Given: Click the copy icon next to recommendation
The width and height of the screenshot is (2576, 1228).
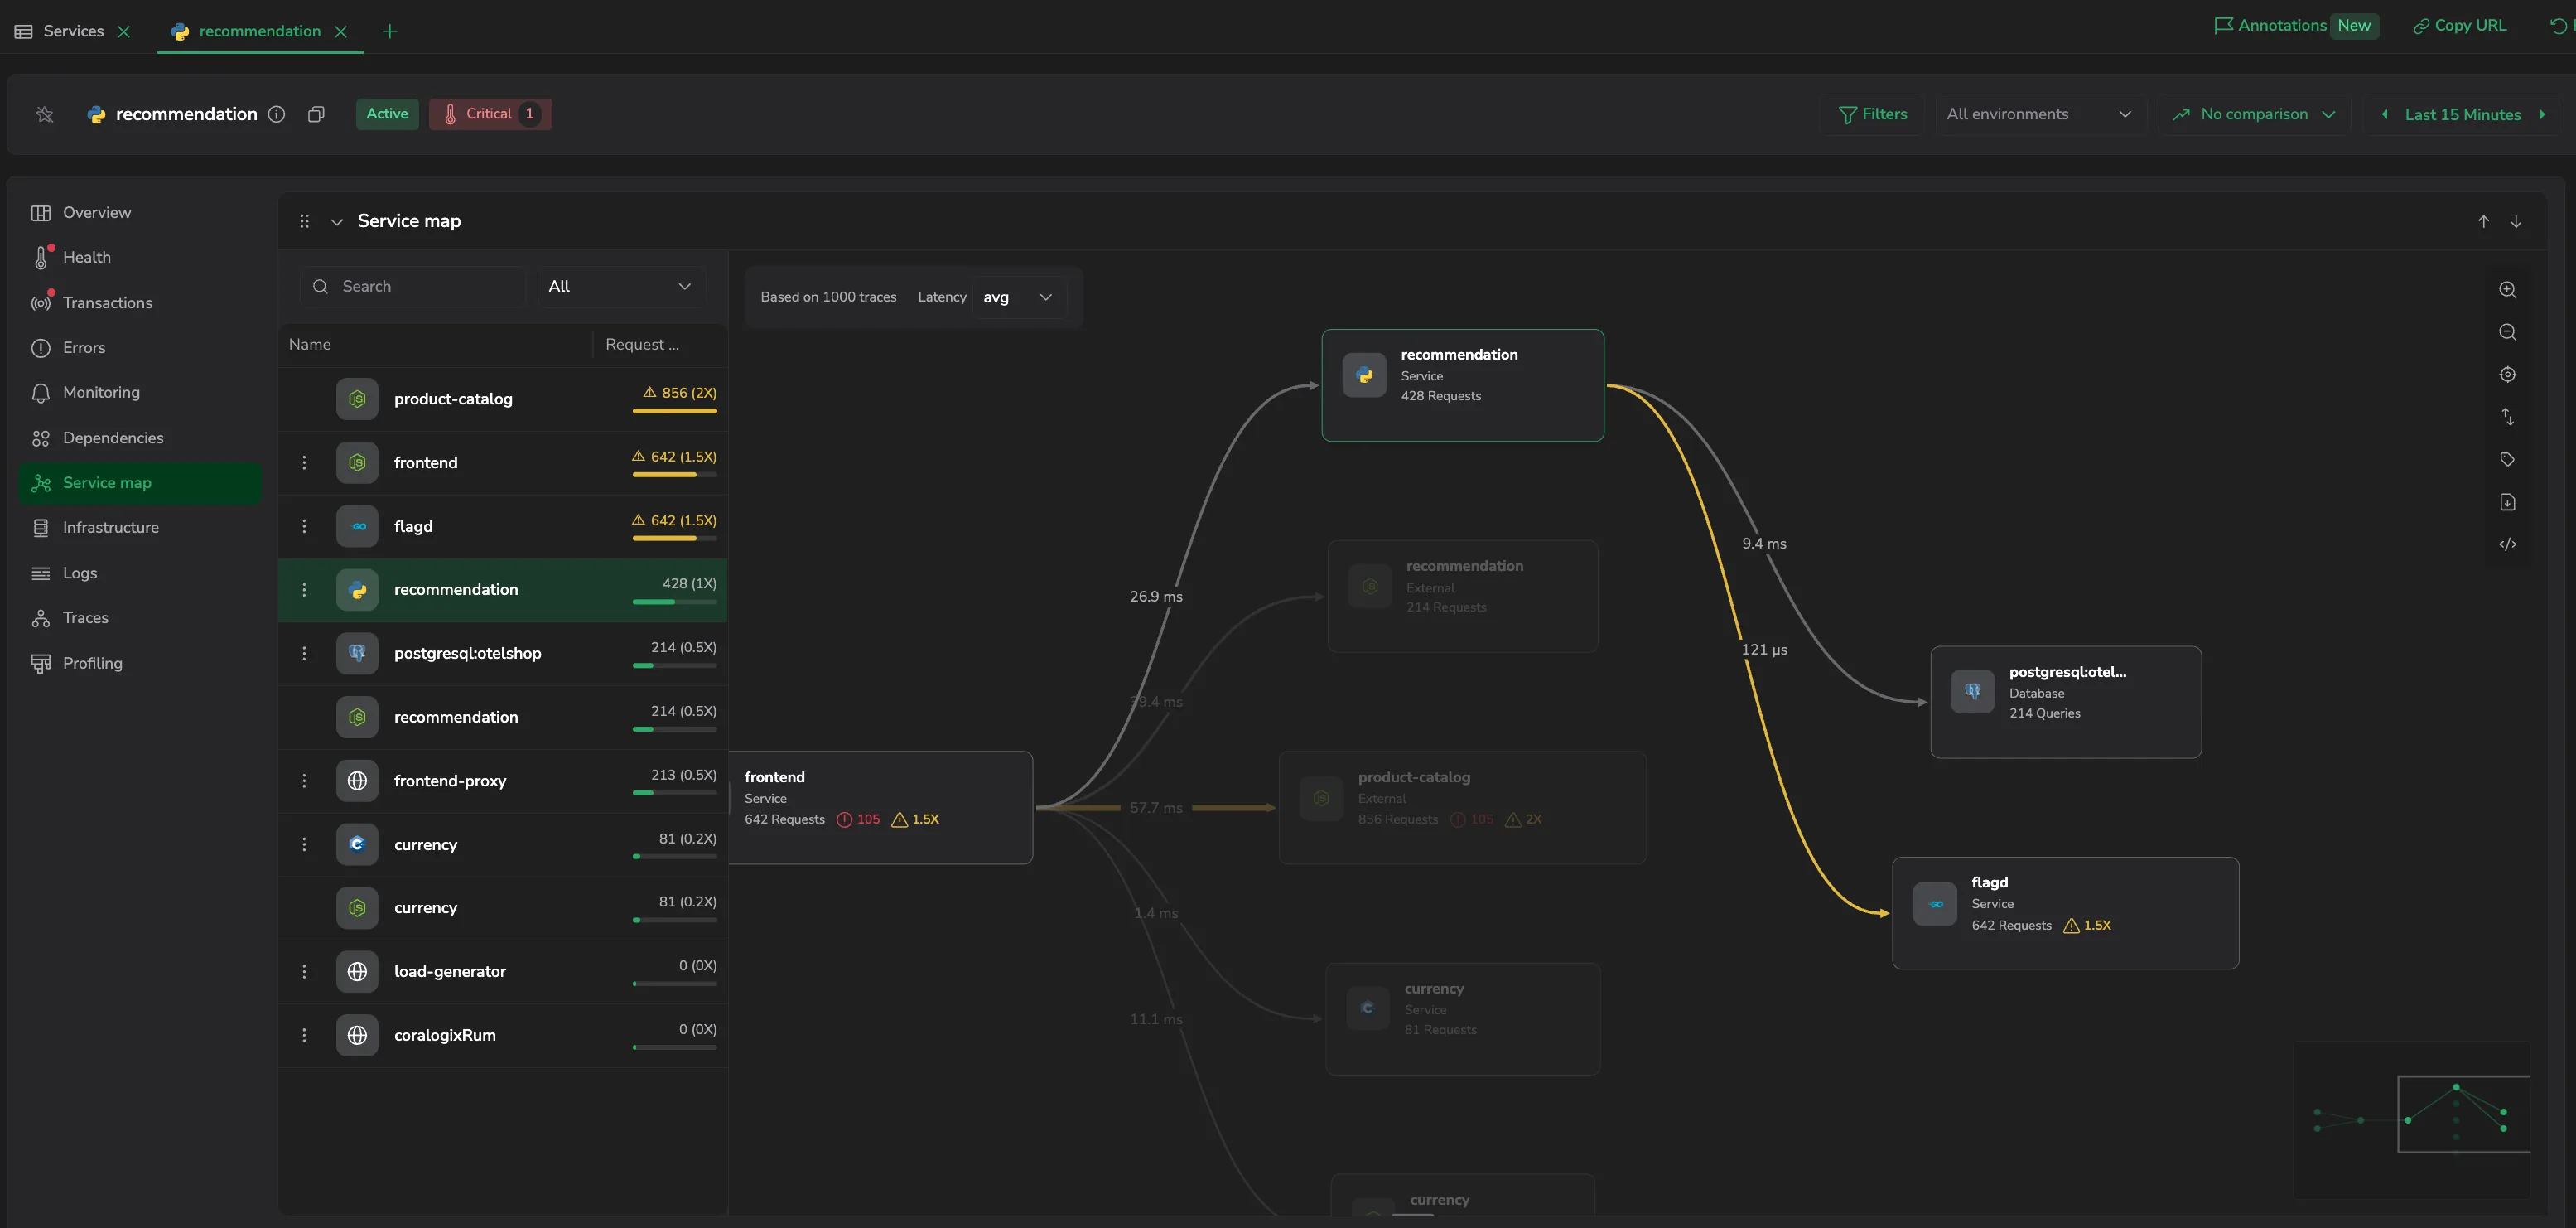Looking at the screenshot, I should (316, 114).
